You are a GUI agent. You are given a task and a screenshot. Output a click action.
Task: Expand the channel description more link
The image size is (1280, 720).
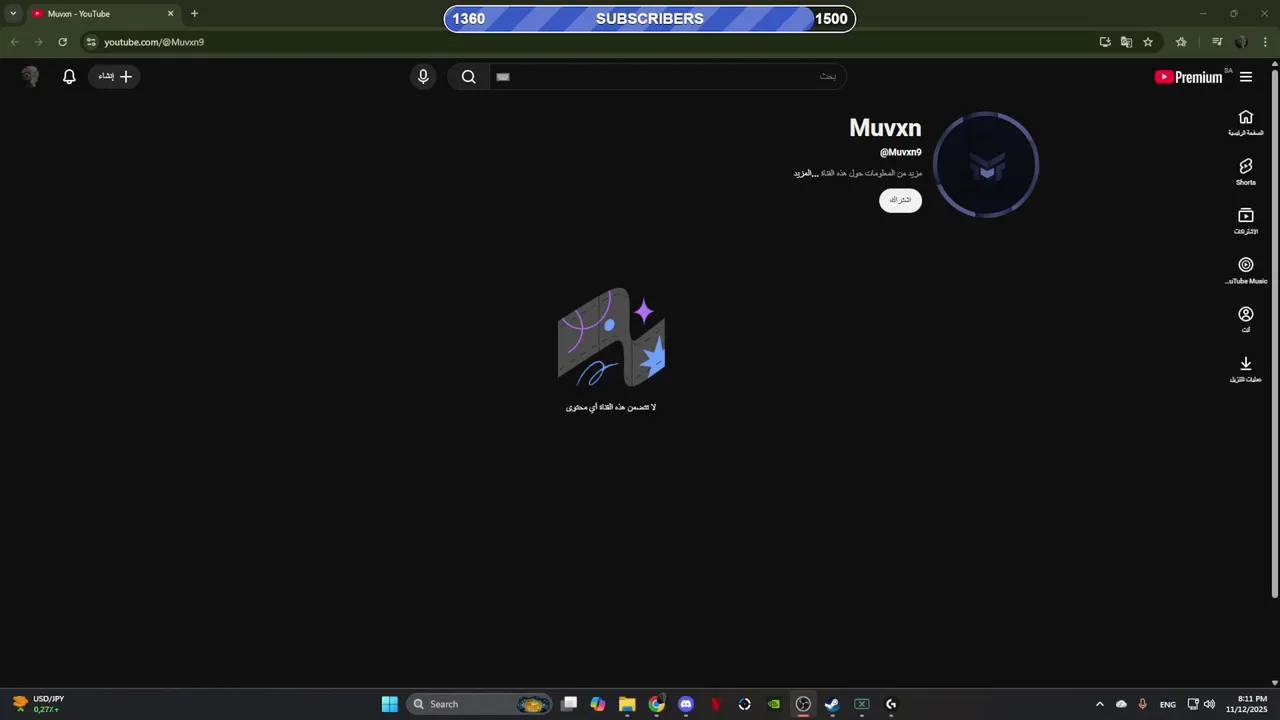pyautogui.click(x=806, y=173)
